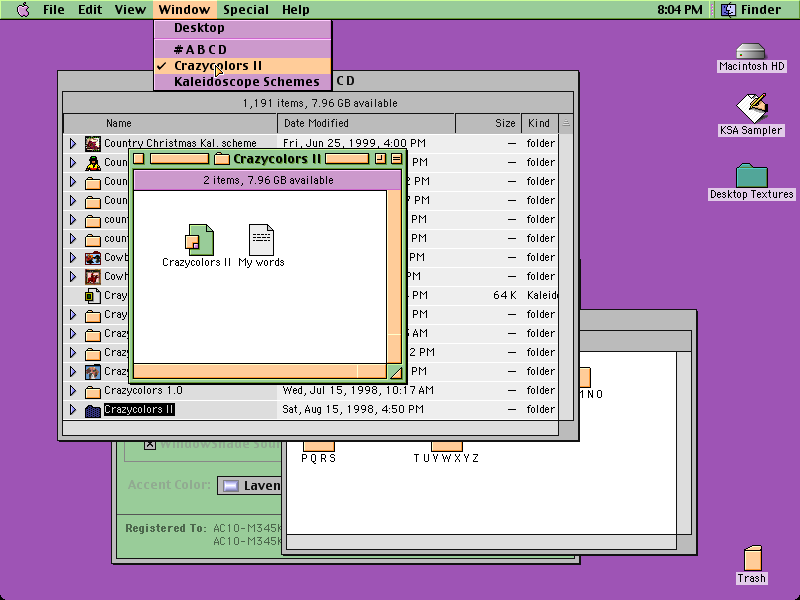
Task: Open the Apple menu
Action: coord(23,9)
